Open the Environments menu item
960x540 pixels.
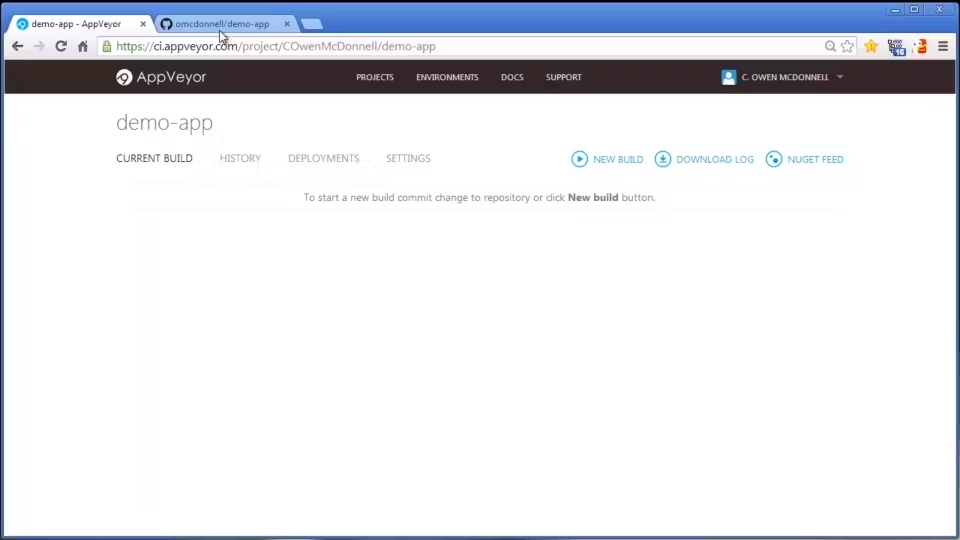point(447,77)
